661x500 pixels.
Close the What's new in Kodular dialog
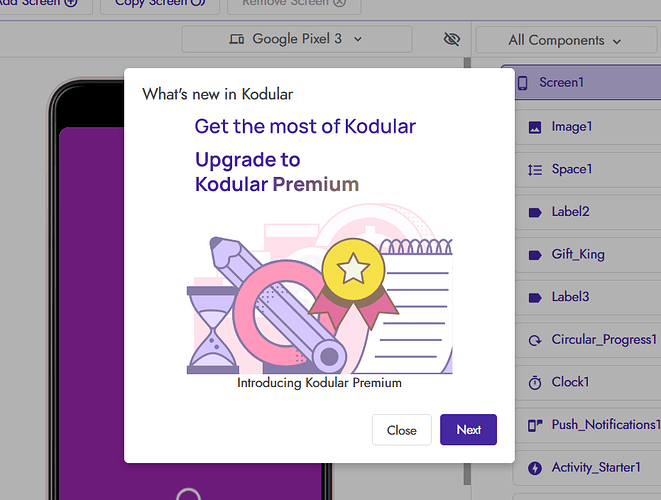tap(402, 430)
